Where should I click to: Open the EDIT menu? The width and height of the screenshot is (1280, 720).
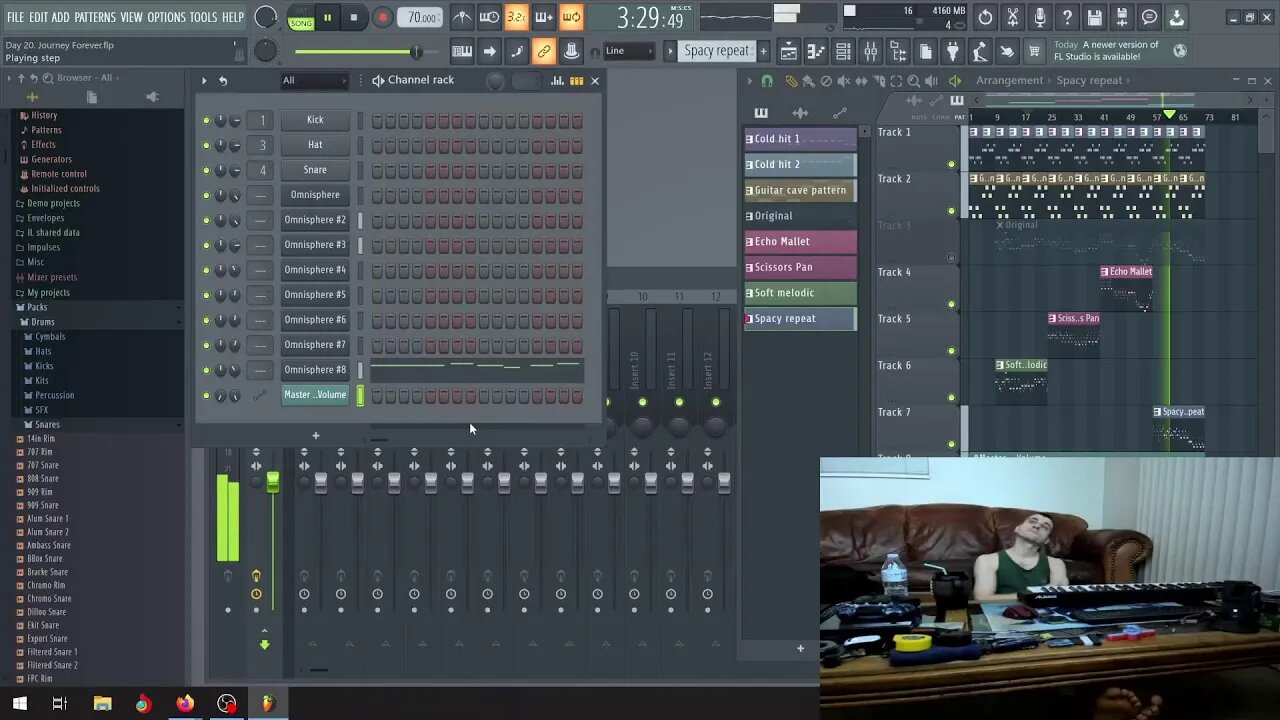tap(38, 17)
